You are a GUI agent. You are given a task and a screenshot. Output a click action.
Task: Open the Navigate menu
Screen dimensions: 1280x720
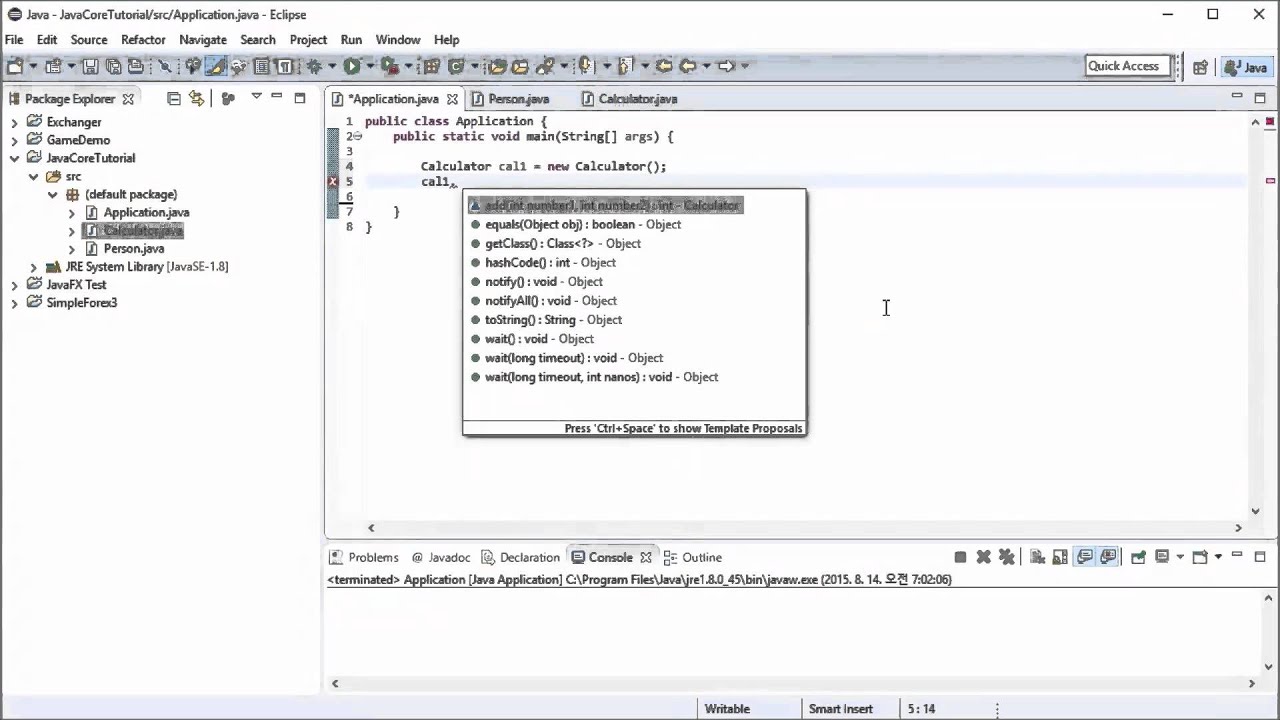coord(203,39)
